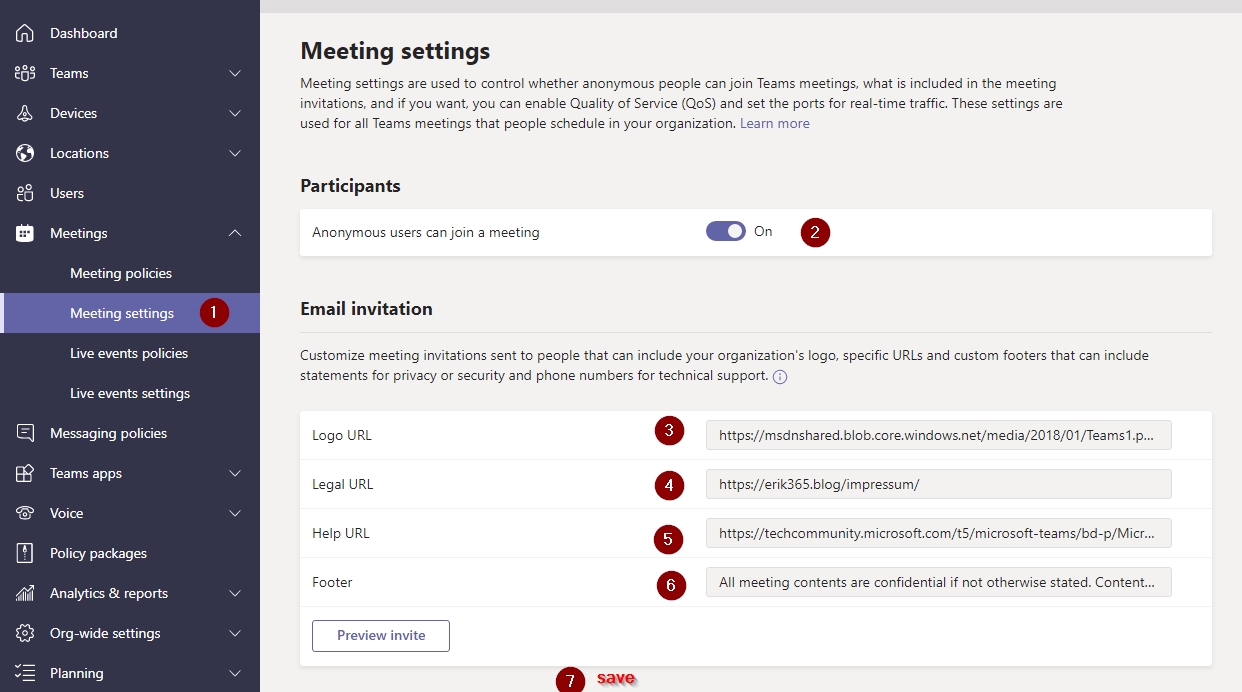1242x692 pixels.
Task: Expand the Planning menu chevron
Action: (235, 673)
